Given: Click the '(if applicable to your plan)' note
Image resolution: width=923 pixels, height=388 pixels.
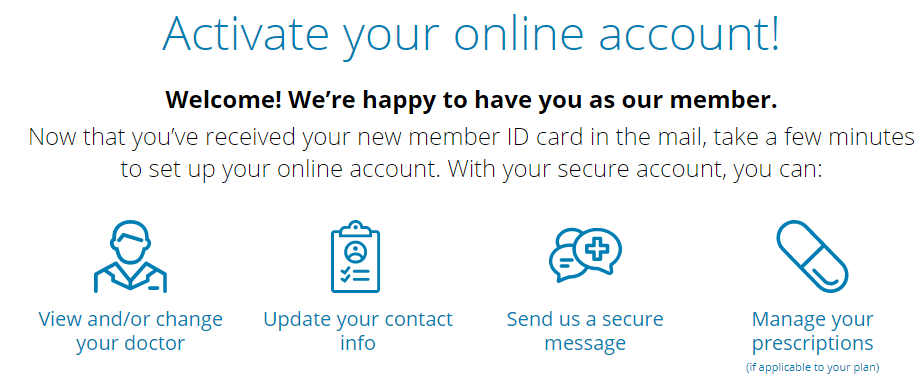Looking at the screenshot, I should coord(812,367).
